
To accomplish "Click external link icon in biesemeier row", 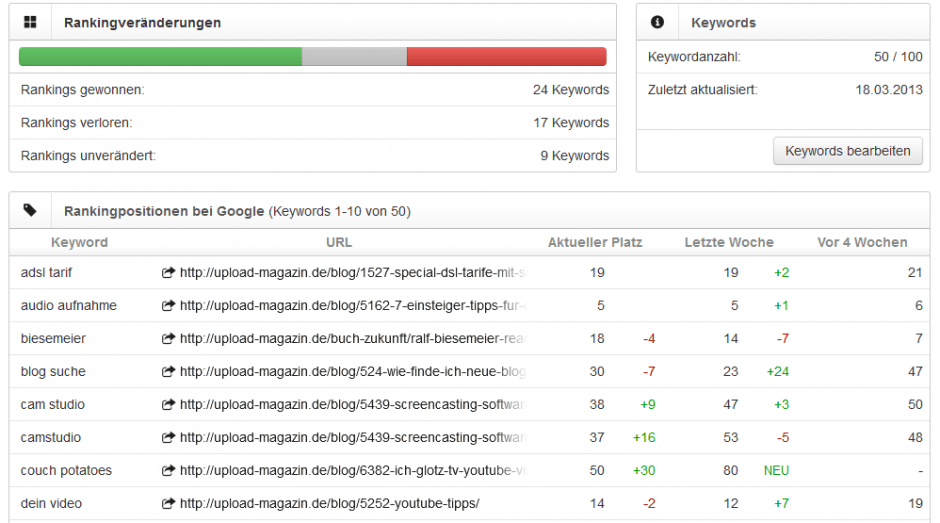I will click(168, 339).
